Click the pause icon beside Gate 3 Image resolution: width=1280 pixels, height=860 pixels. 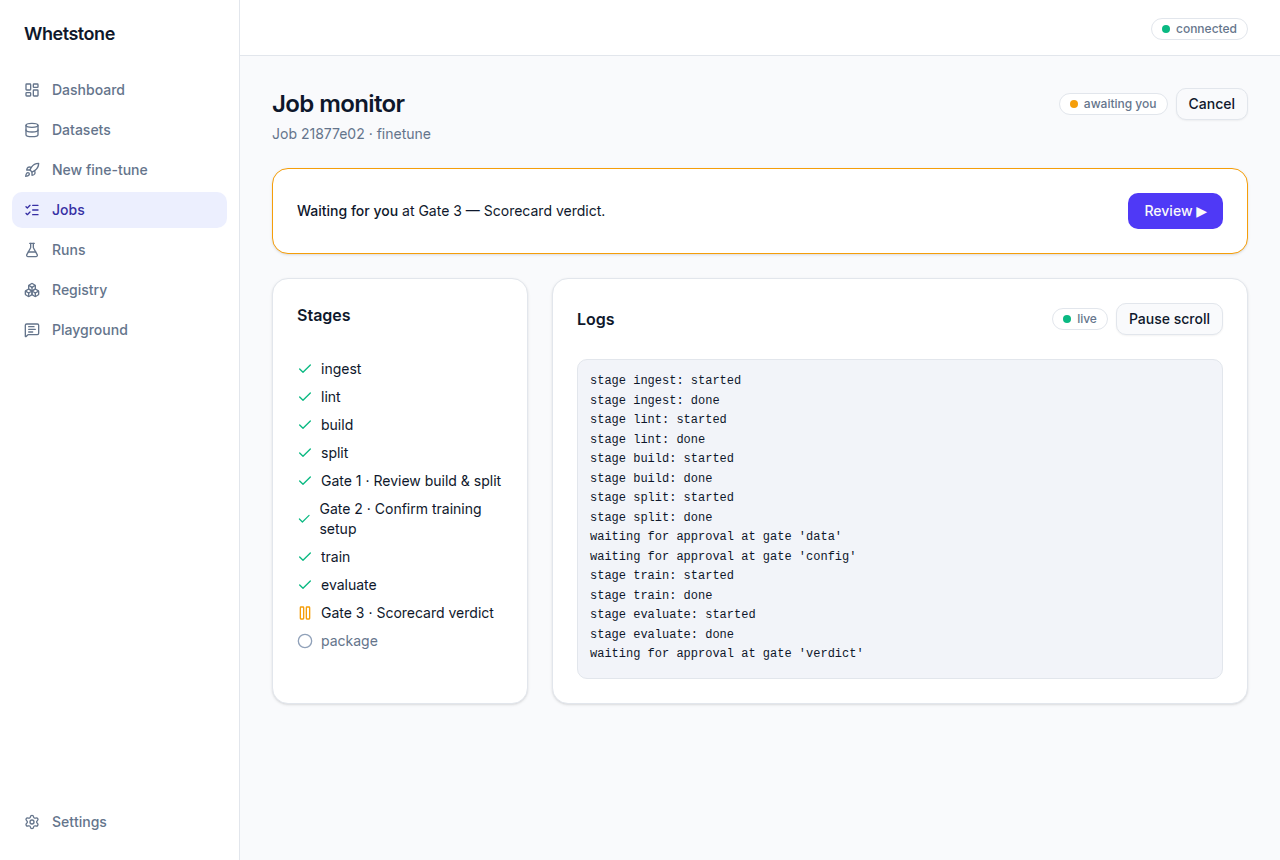tap(305, 613)
